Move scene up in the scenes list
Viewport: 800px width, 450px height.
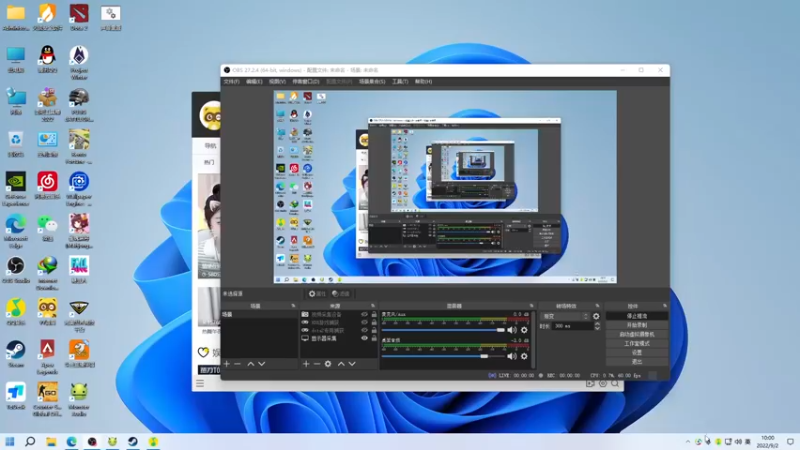tap(251, 364)
